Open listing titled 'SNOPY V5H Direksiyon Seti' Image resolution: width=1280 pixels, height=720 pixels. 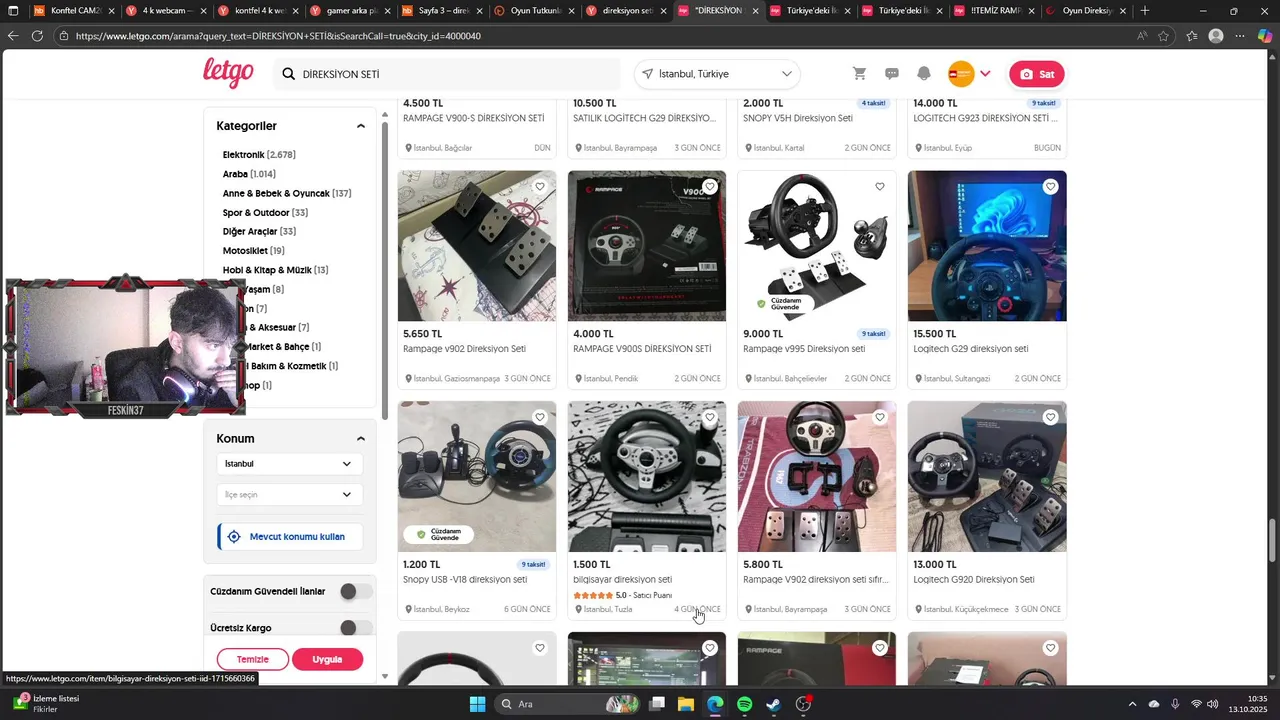point(798,118)
